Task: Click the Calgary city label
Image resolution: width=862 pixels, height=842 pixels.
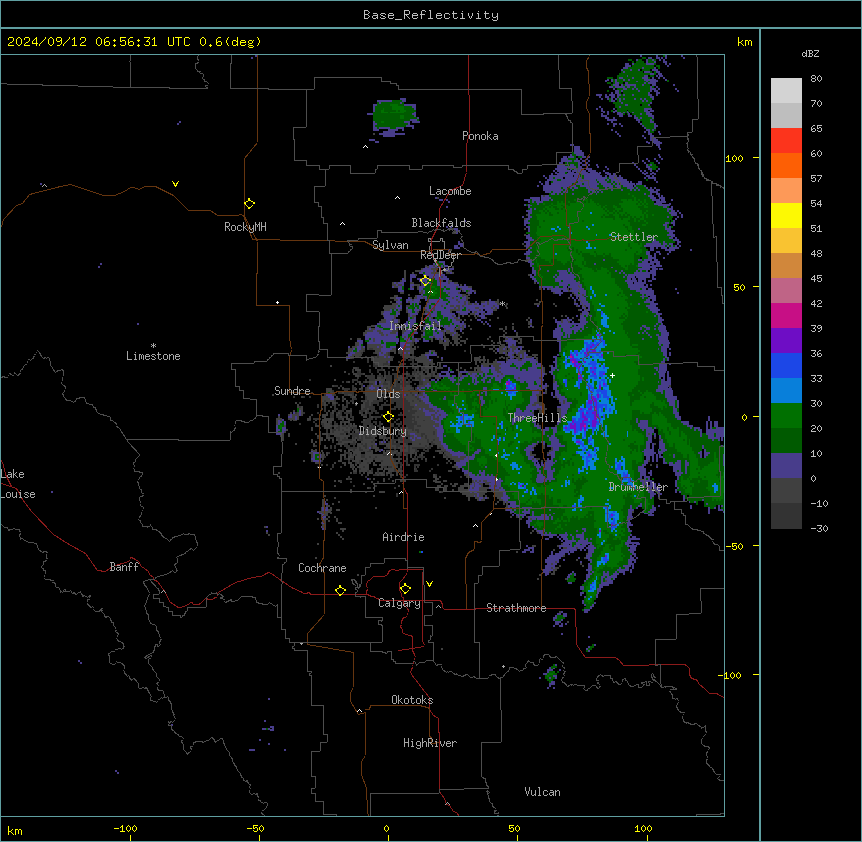Action: tap(399, 603)
